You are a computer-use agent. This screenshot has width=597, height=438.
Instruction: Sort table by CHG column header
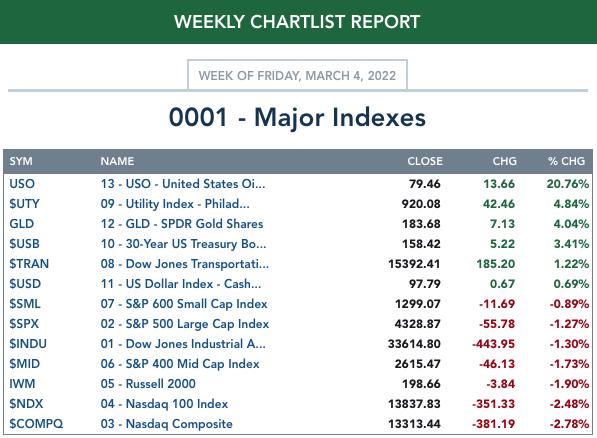[x=504, y=161]
